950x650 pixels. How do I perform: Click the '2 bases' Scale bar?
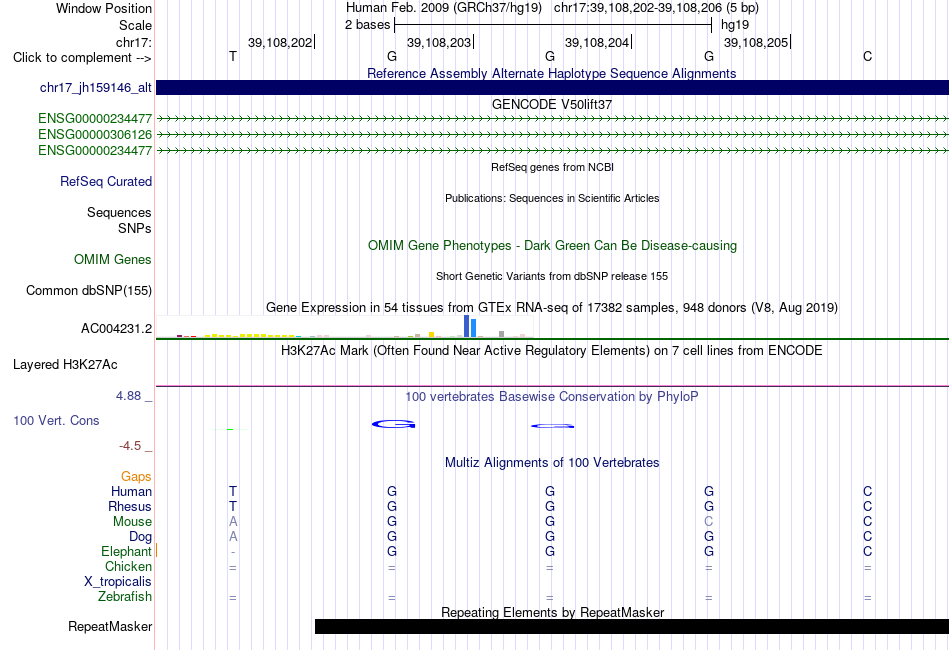553,25
